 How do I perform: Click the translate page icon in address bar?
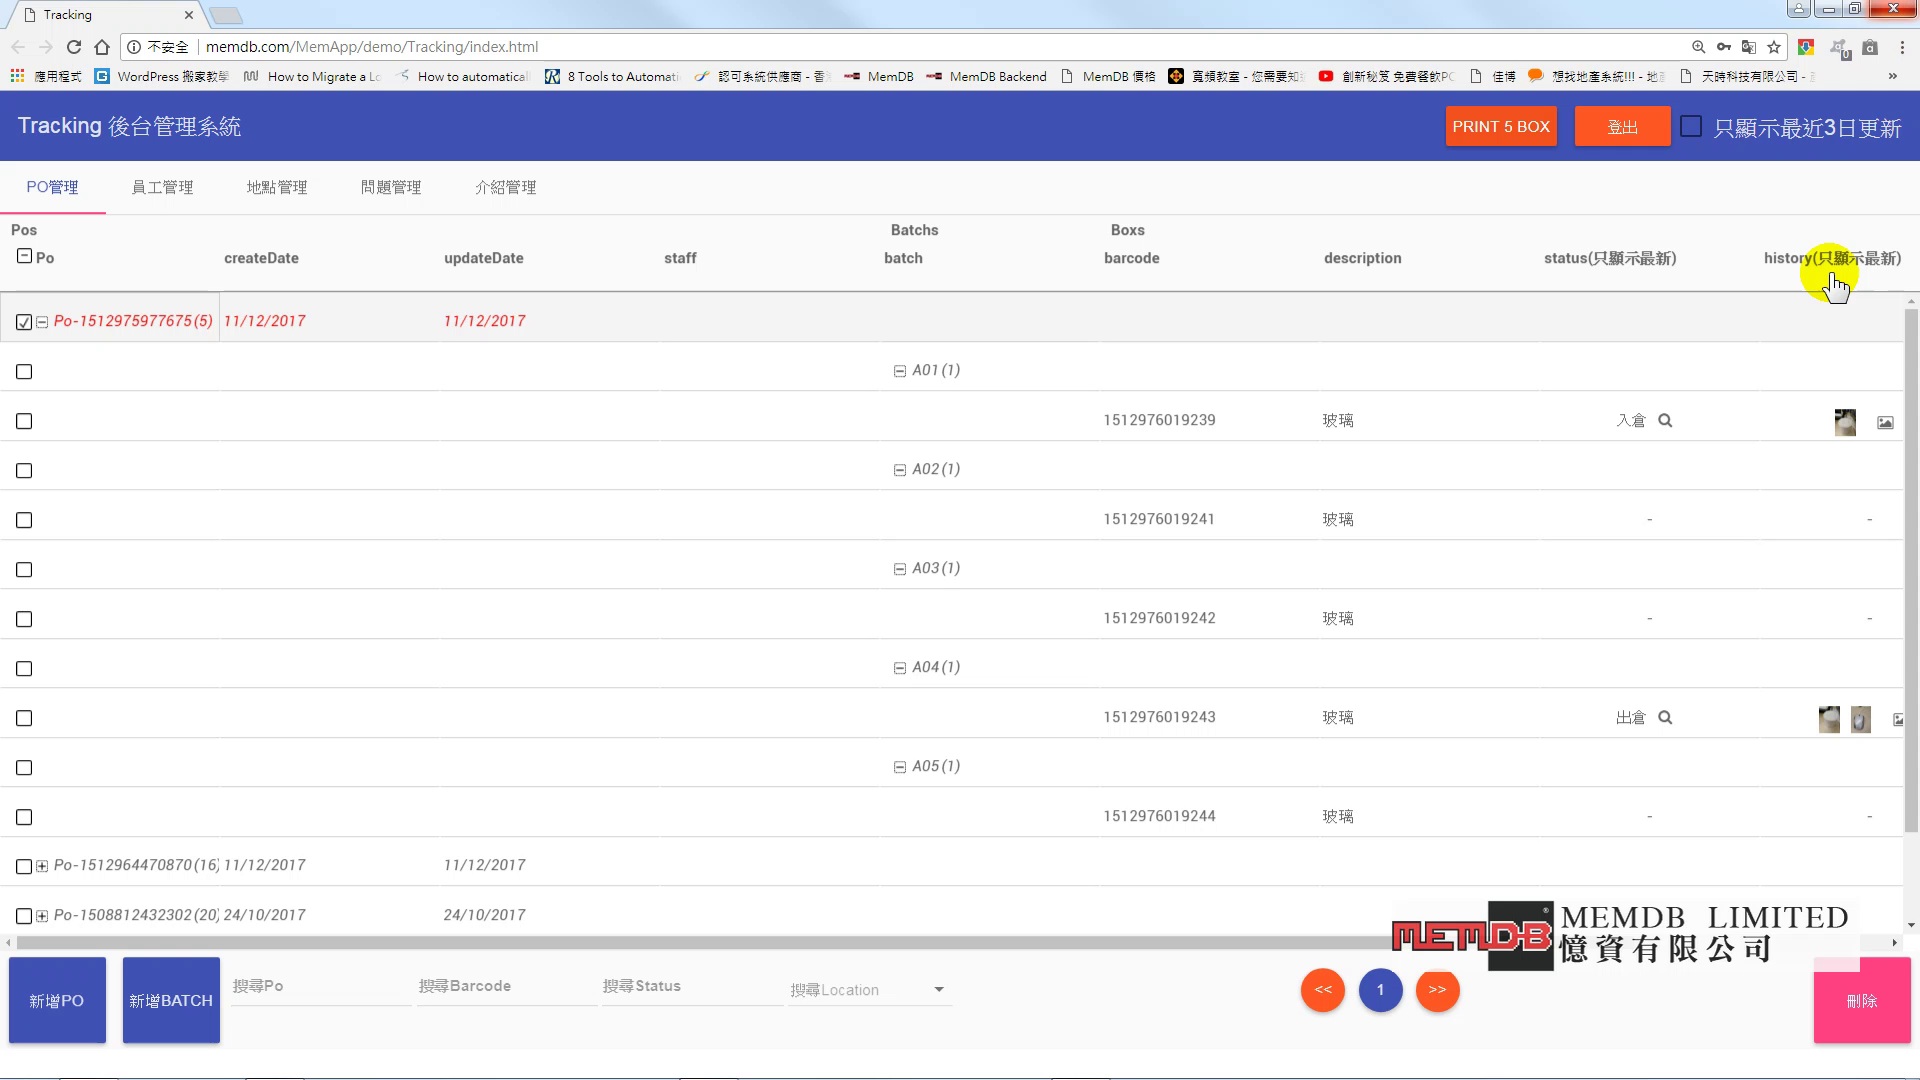[x=1749, y=47]
